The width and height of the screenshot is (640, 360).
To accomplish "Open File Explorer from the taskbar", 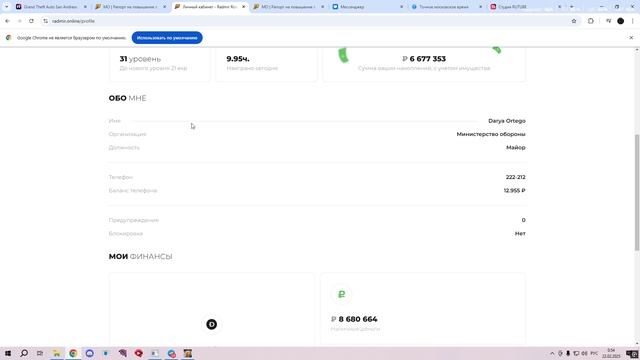I will point(57,353).
